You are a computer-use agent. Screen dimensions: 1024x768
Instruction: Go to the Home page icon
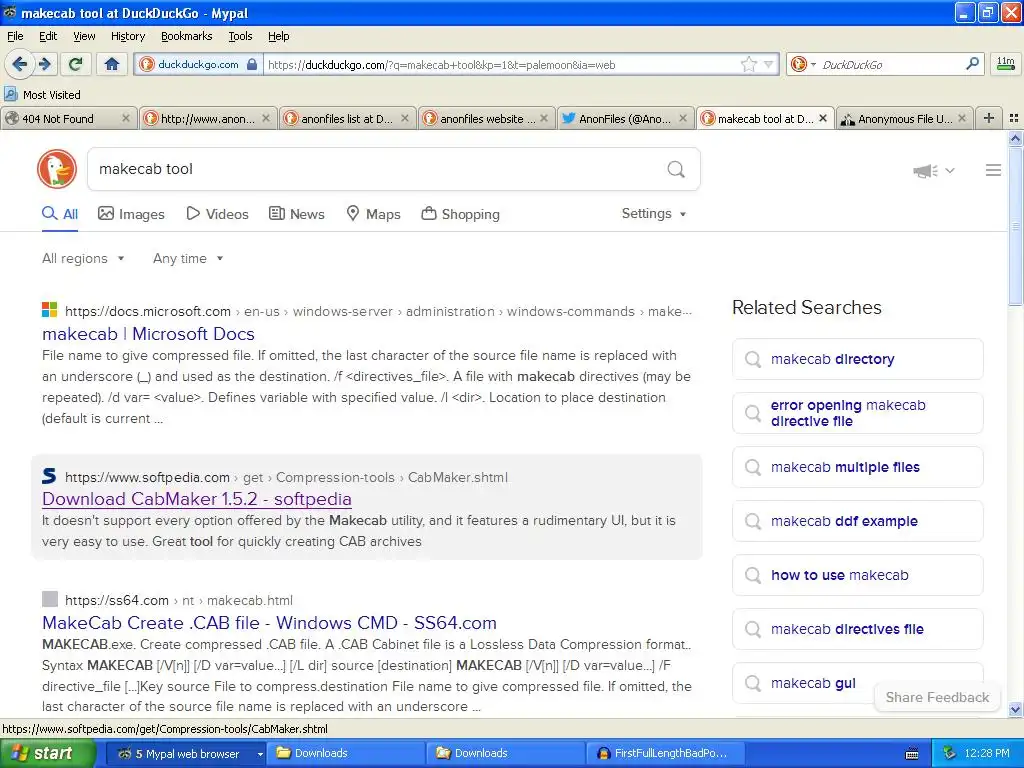[x=112, y=64]
